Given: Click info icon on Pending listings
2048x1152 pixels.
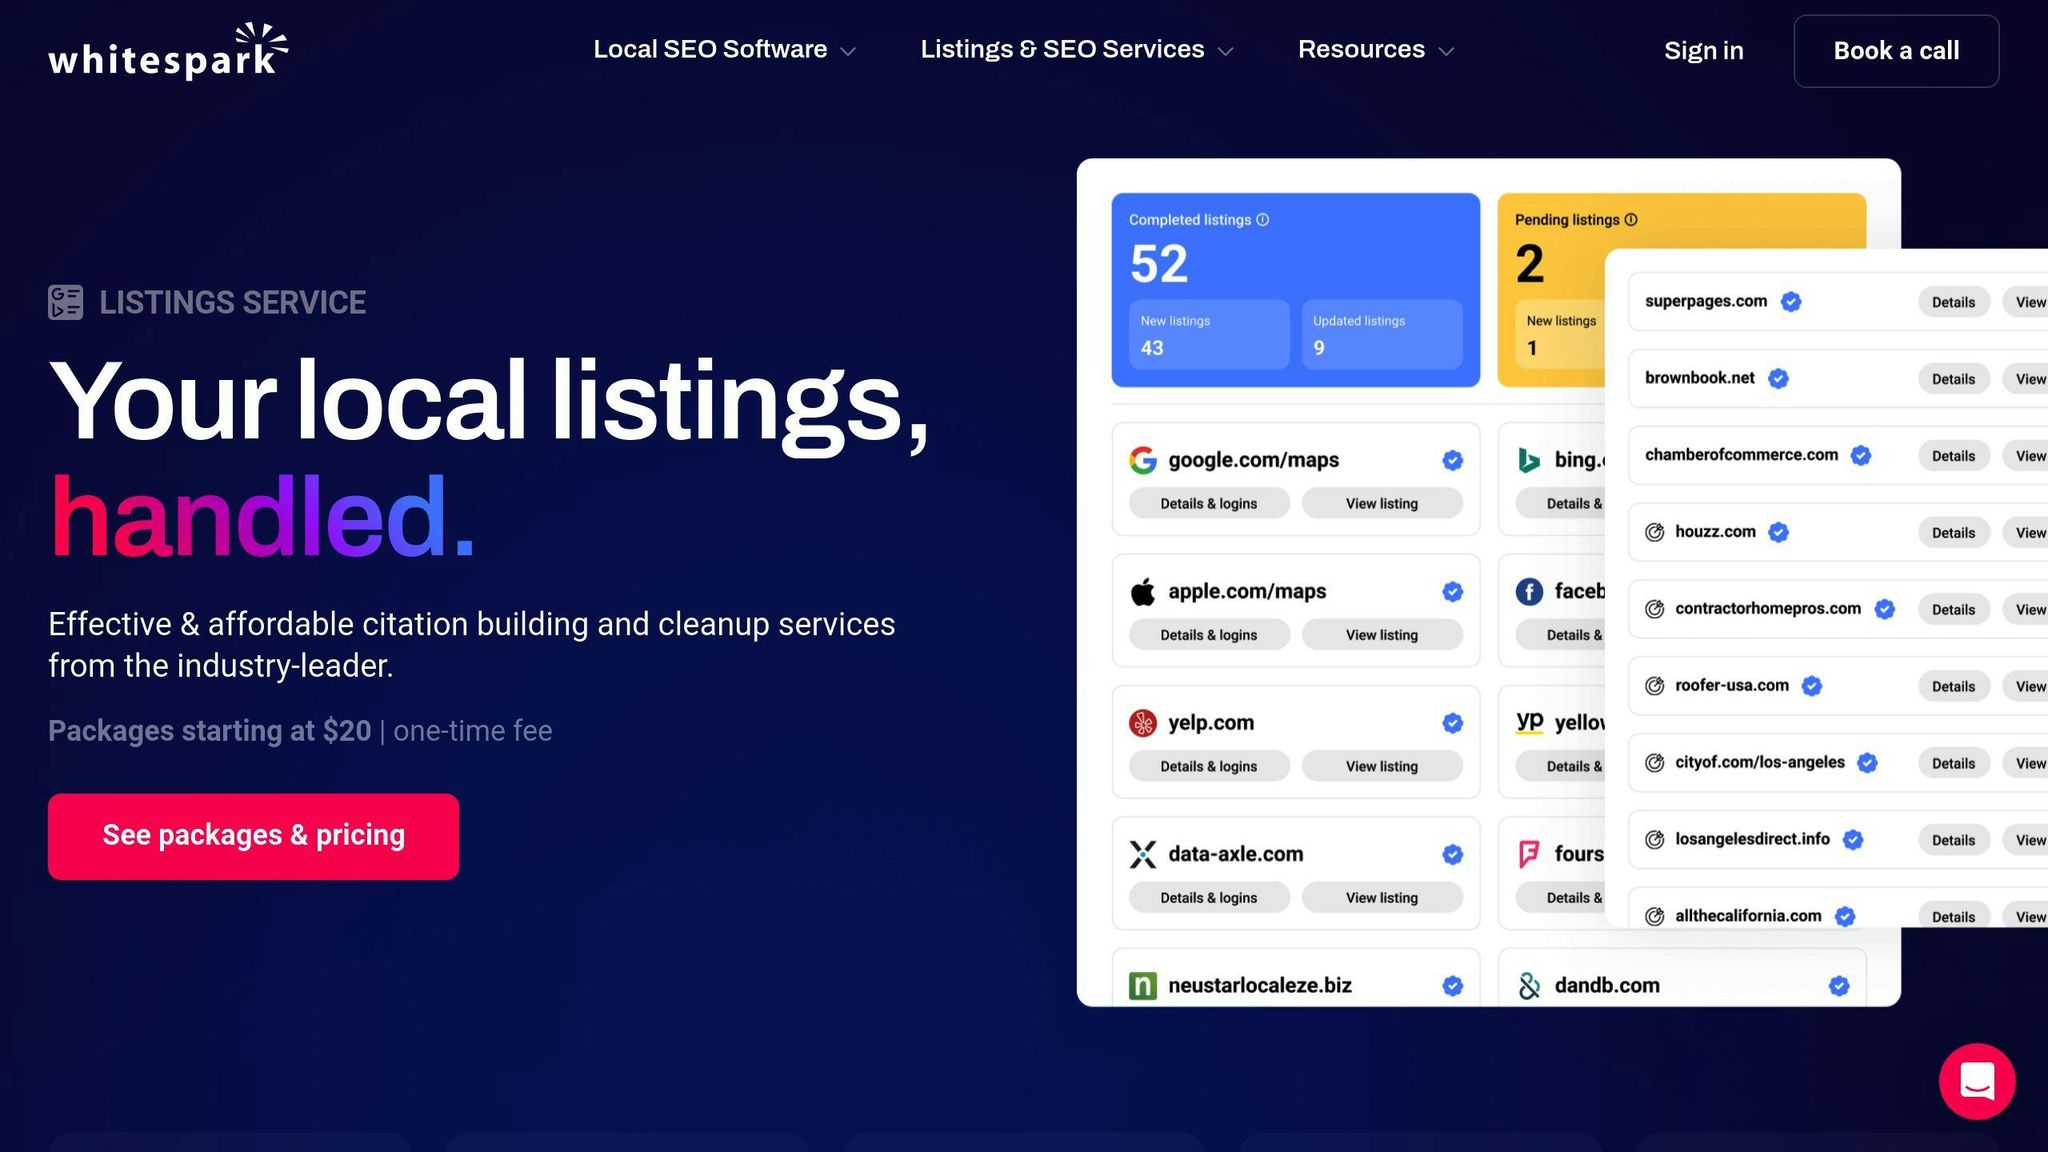Looking at the screenshot, I should 1631,220.
